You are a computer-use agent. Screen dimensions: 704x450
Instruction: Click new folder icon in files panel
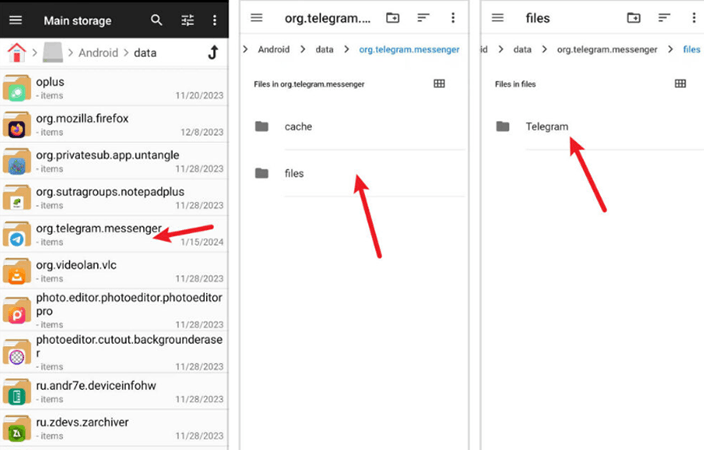tap(634, 18)
